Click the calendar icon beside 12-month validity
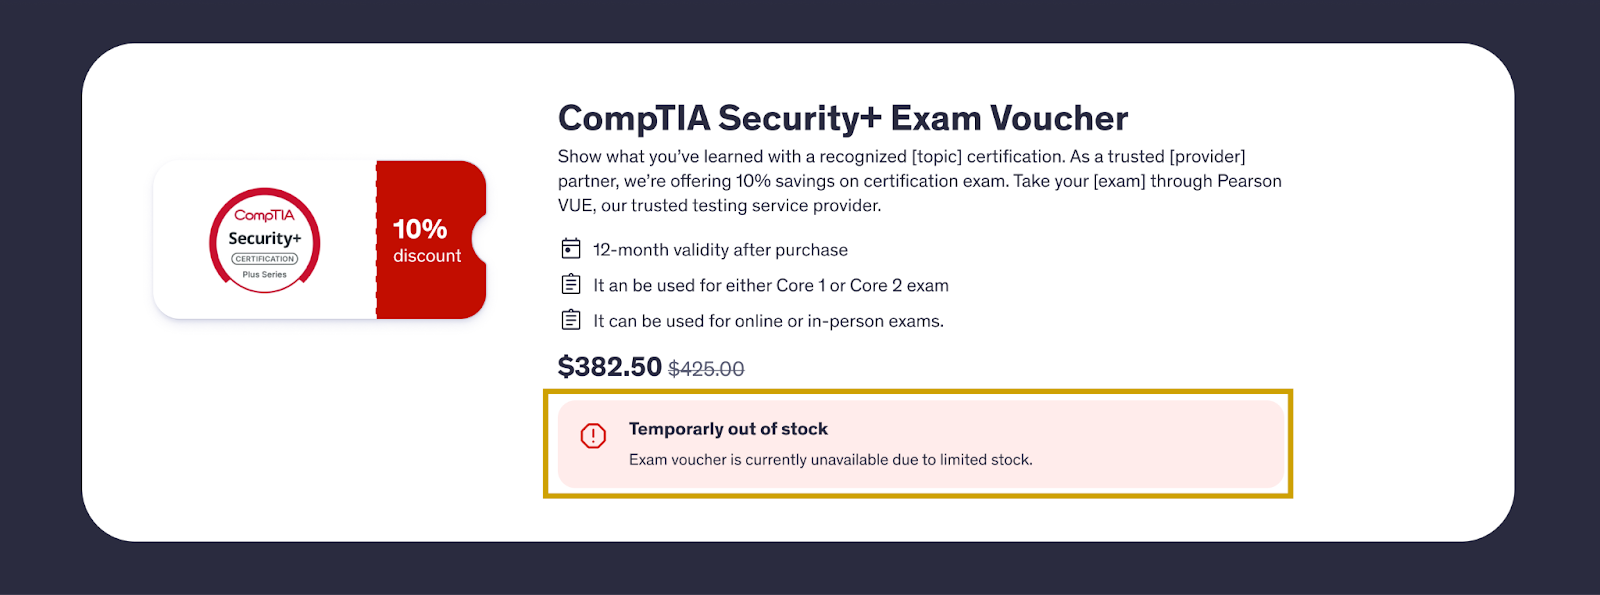This screenshot has width=1600, height=595. pyautogui.click(x=571, y=249)
